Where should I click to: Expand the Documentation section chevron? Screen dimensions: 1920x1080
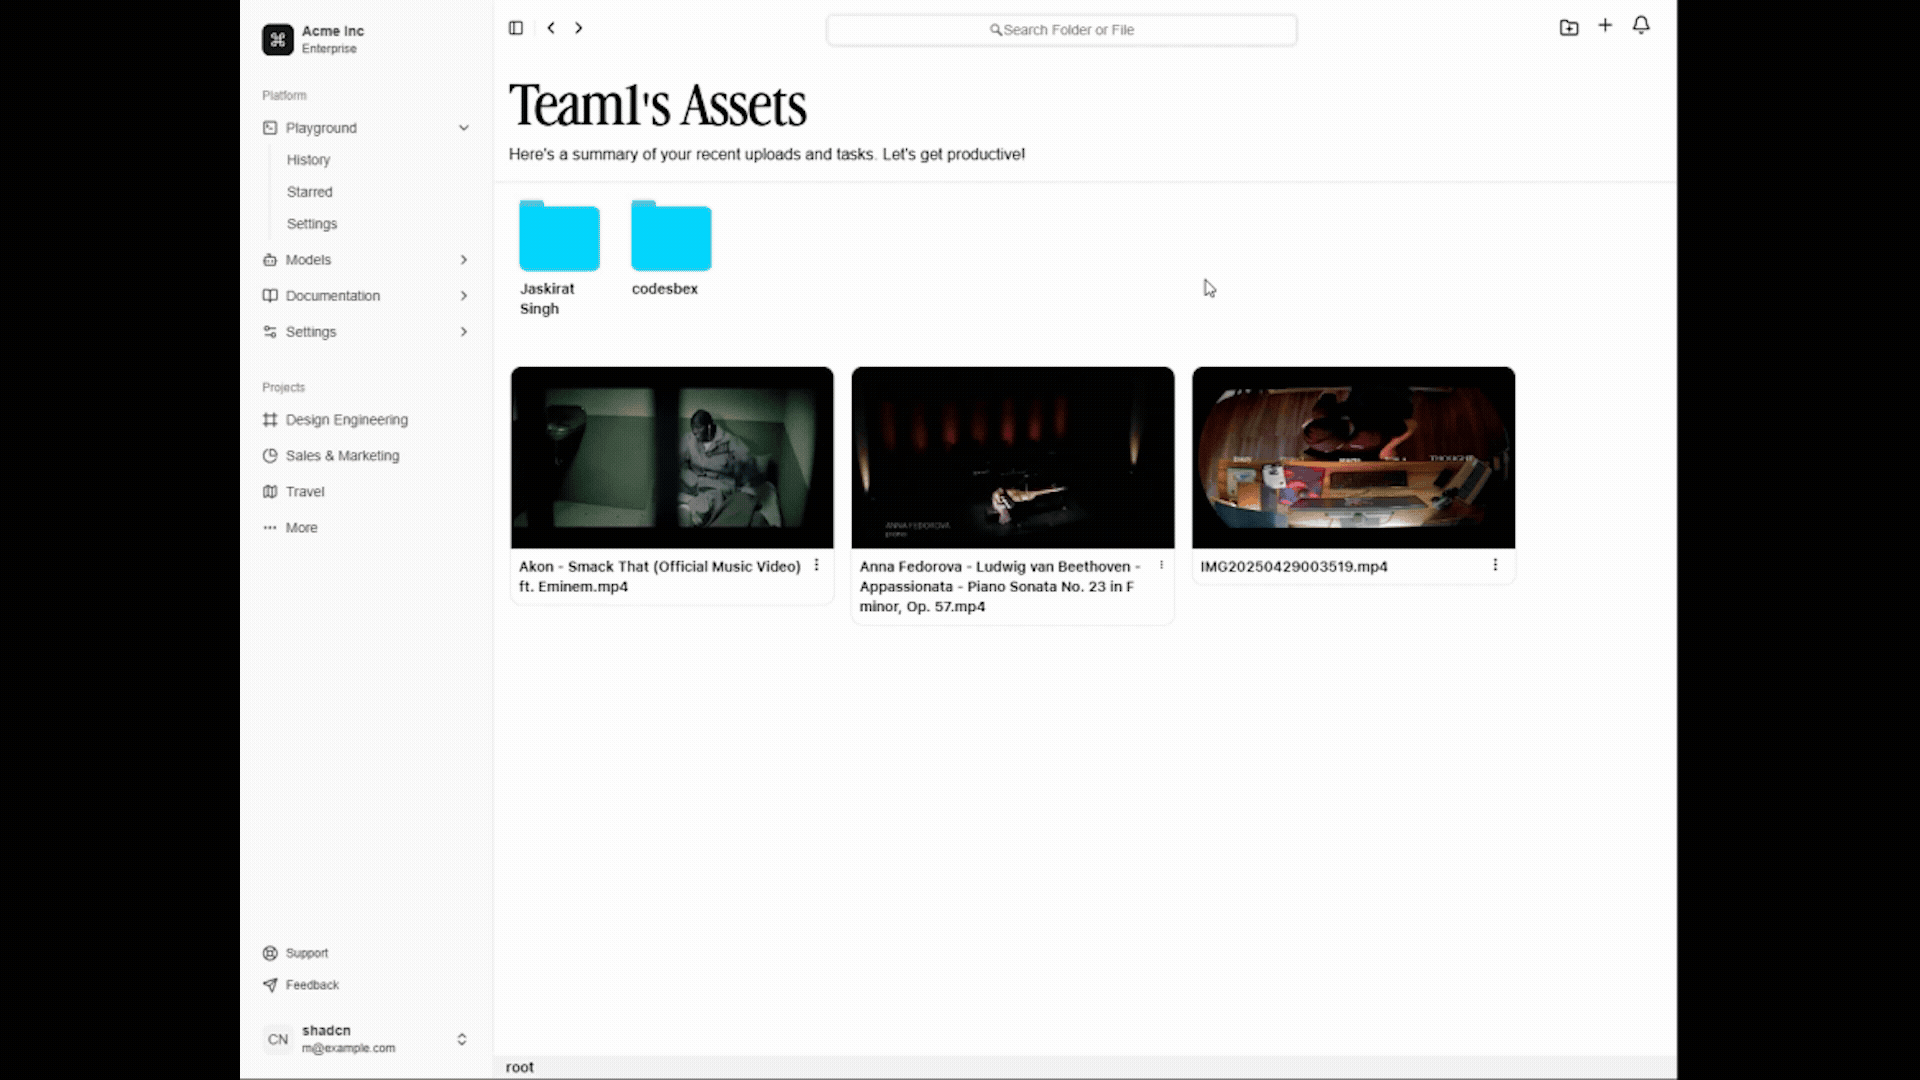[x=464, y=296]
